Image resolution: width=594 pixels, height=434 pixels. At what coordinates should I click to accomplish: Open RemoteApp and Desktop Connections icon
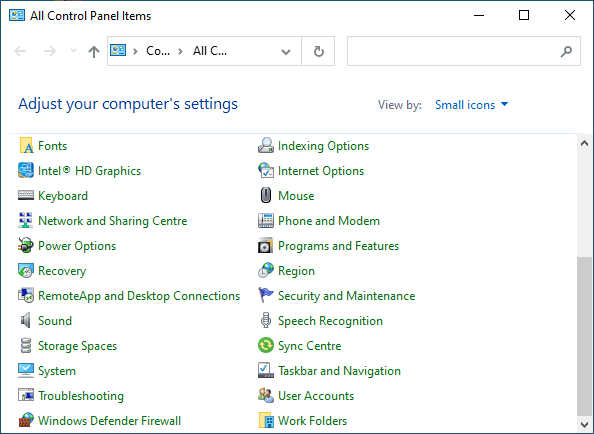26,296
